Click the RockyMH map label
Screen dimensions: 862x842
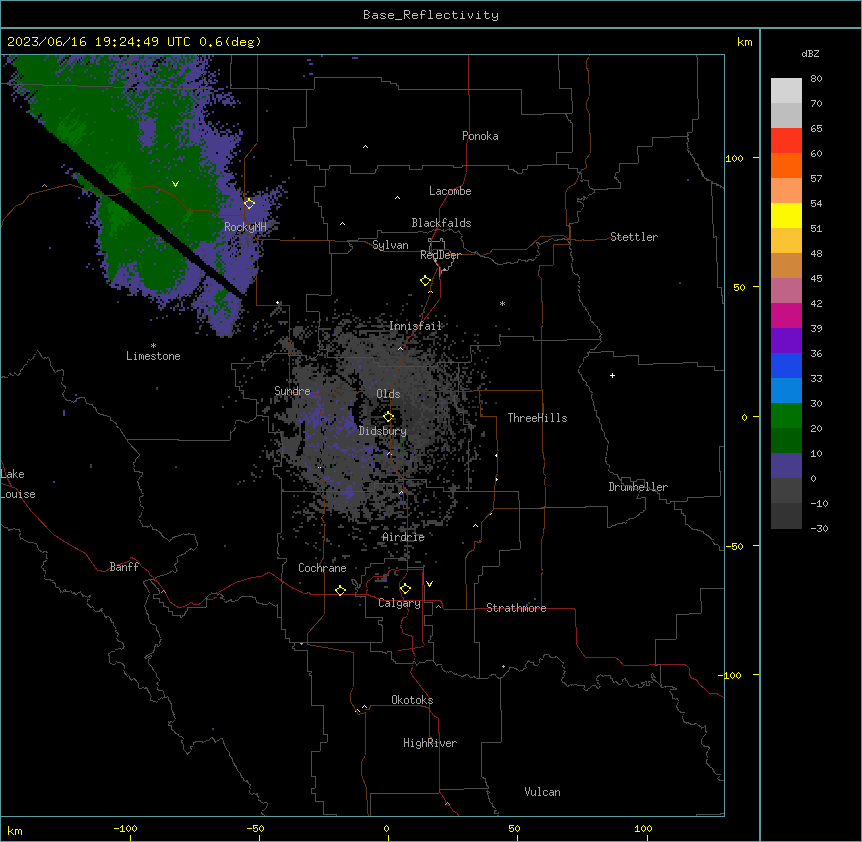pos(245,227)
